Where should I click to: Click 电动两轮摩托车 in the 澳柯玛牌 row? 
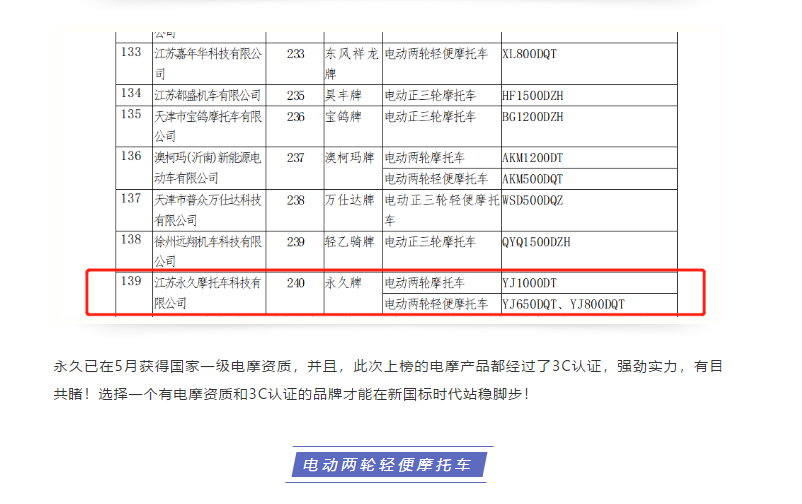425,158
